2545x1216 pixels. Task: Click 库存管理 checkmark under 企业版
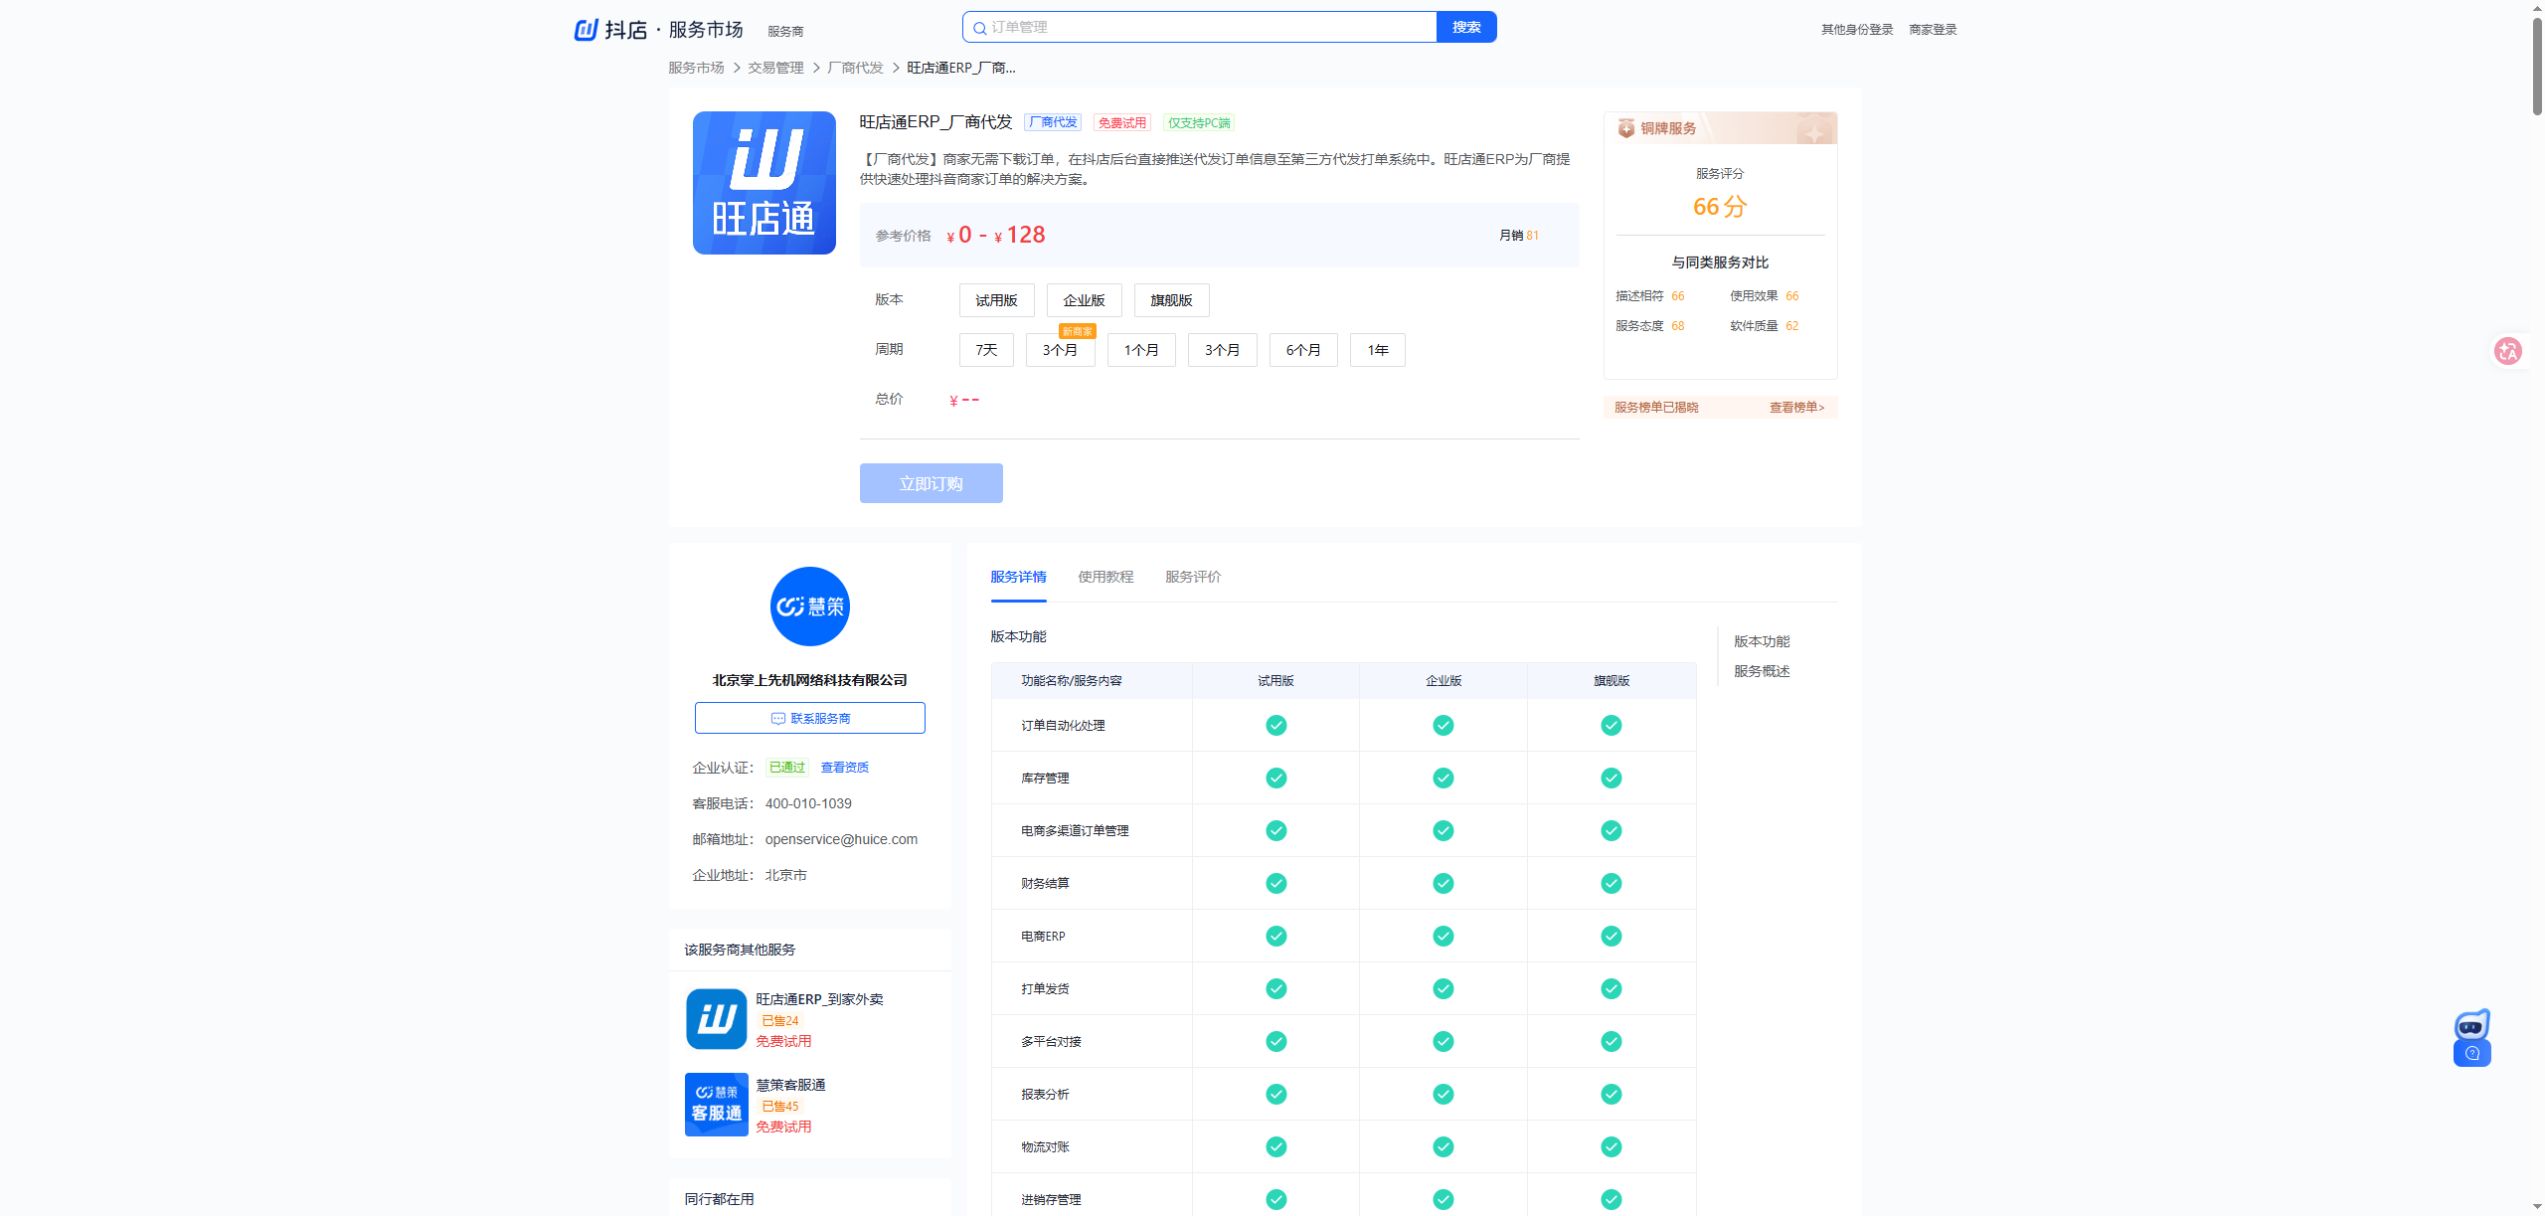pyautogui.click(x=1442, y=778)
